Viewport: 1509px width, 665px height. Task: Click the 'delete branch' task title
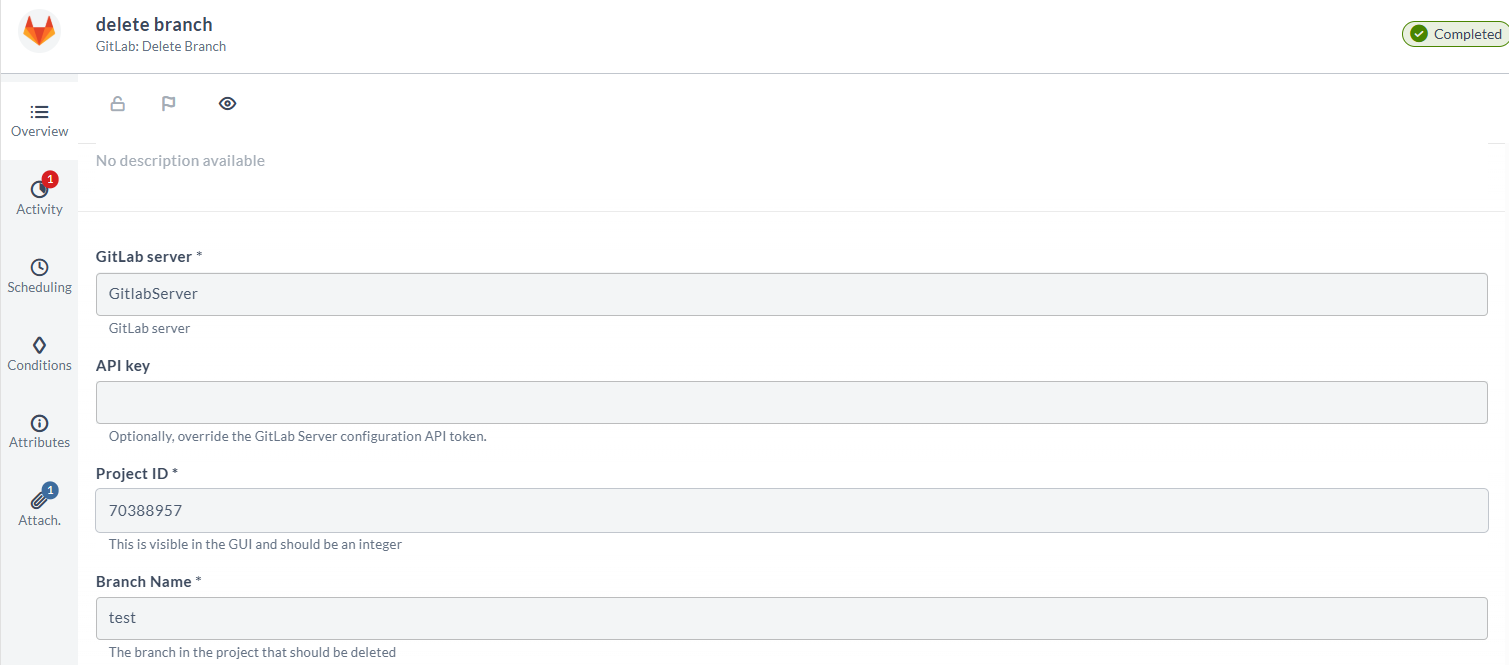tap(154, 25)
